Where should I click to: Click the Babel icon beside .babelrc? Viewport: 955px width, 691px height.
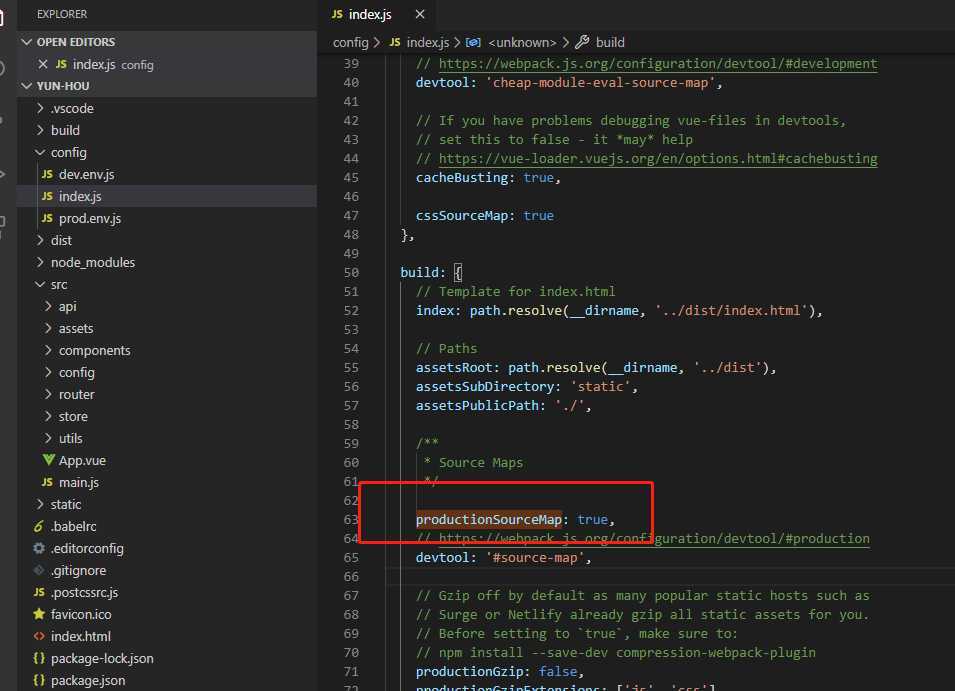tap(39, 526)
